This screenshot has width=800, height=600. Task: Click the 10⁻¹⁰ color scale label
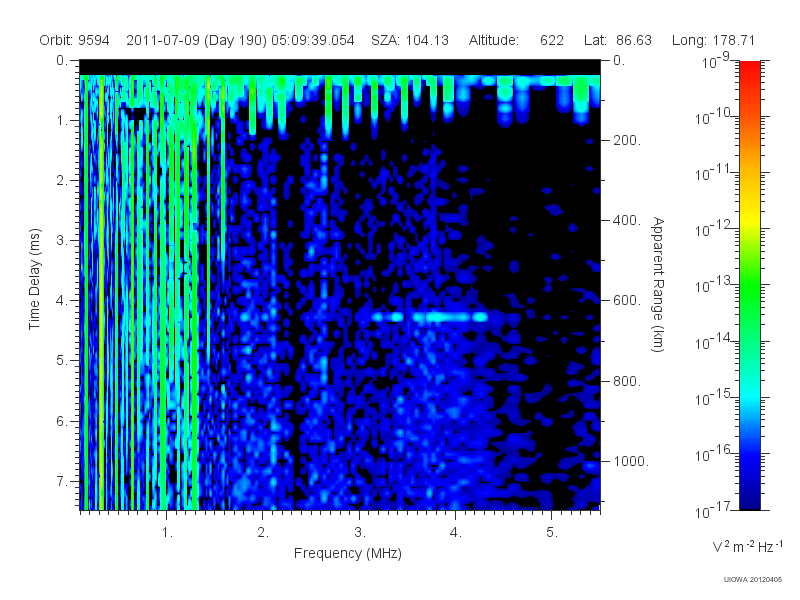pos(714,117)
